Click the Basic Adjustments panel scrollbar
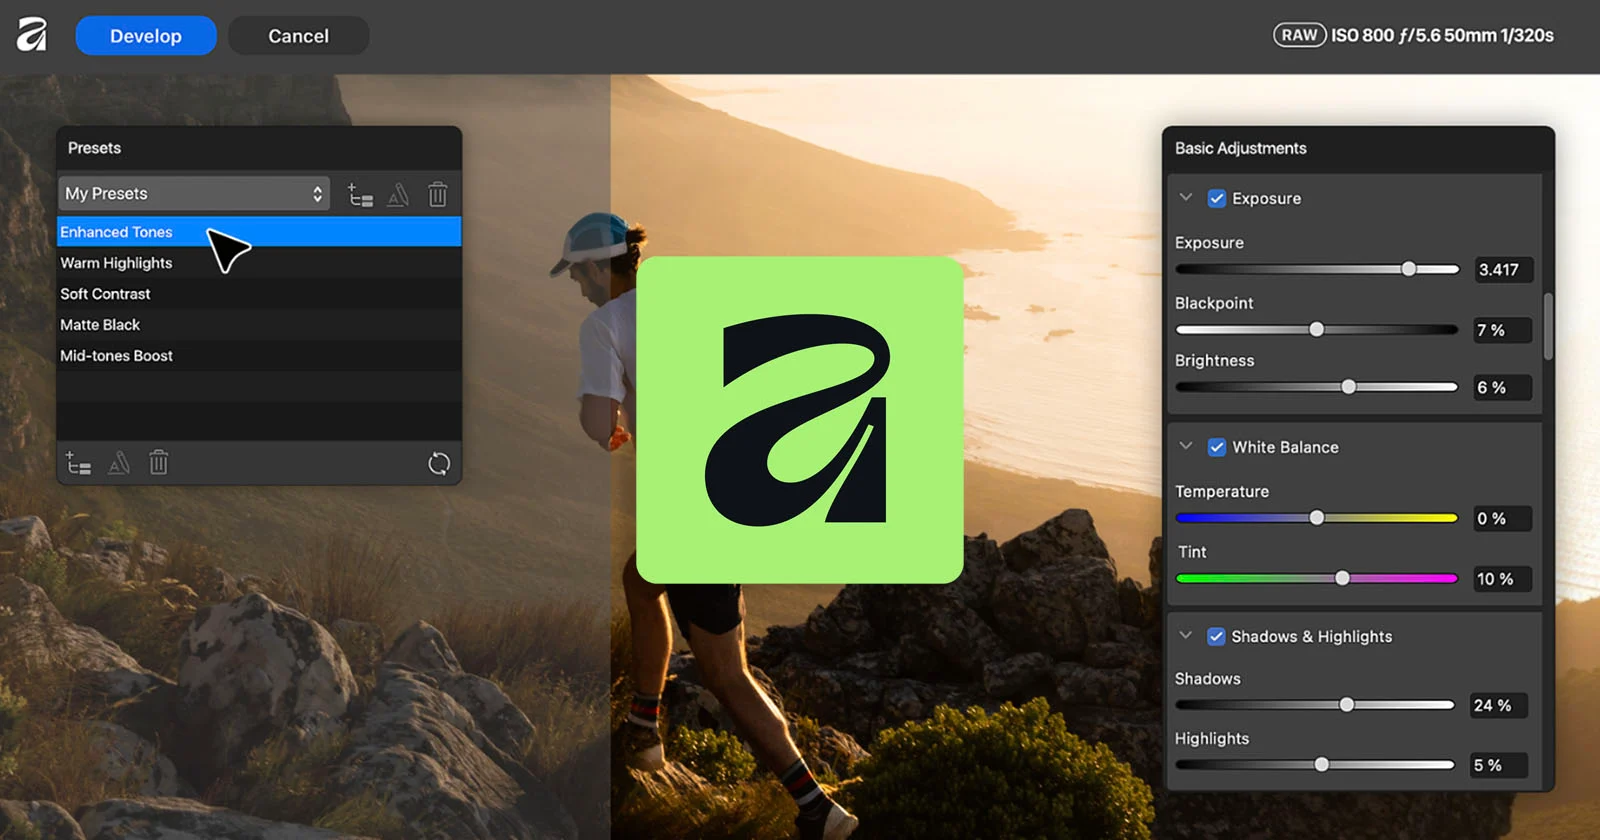This screenshot has width=1600, height=840. (x=1548, y=326)
